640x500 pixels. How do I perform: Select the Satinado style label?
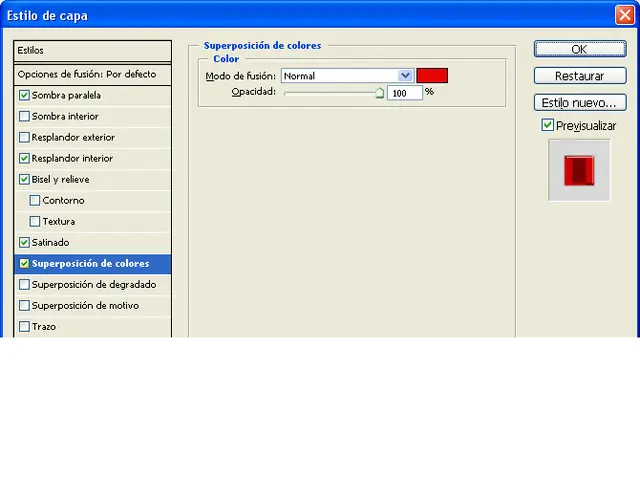pos(51,242)
